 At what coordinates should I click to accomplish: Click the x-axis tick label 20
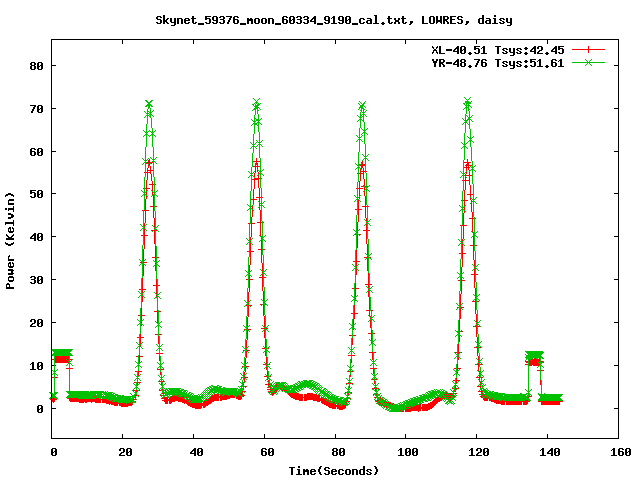[125, 452]
